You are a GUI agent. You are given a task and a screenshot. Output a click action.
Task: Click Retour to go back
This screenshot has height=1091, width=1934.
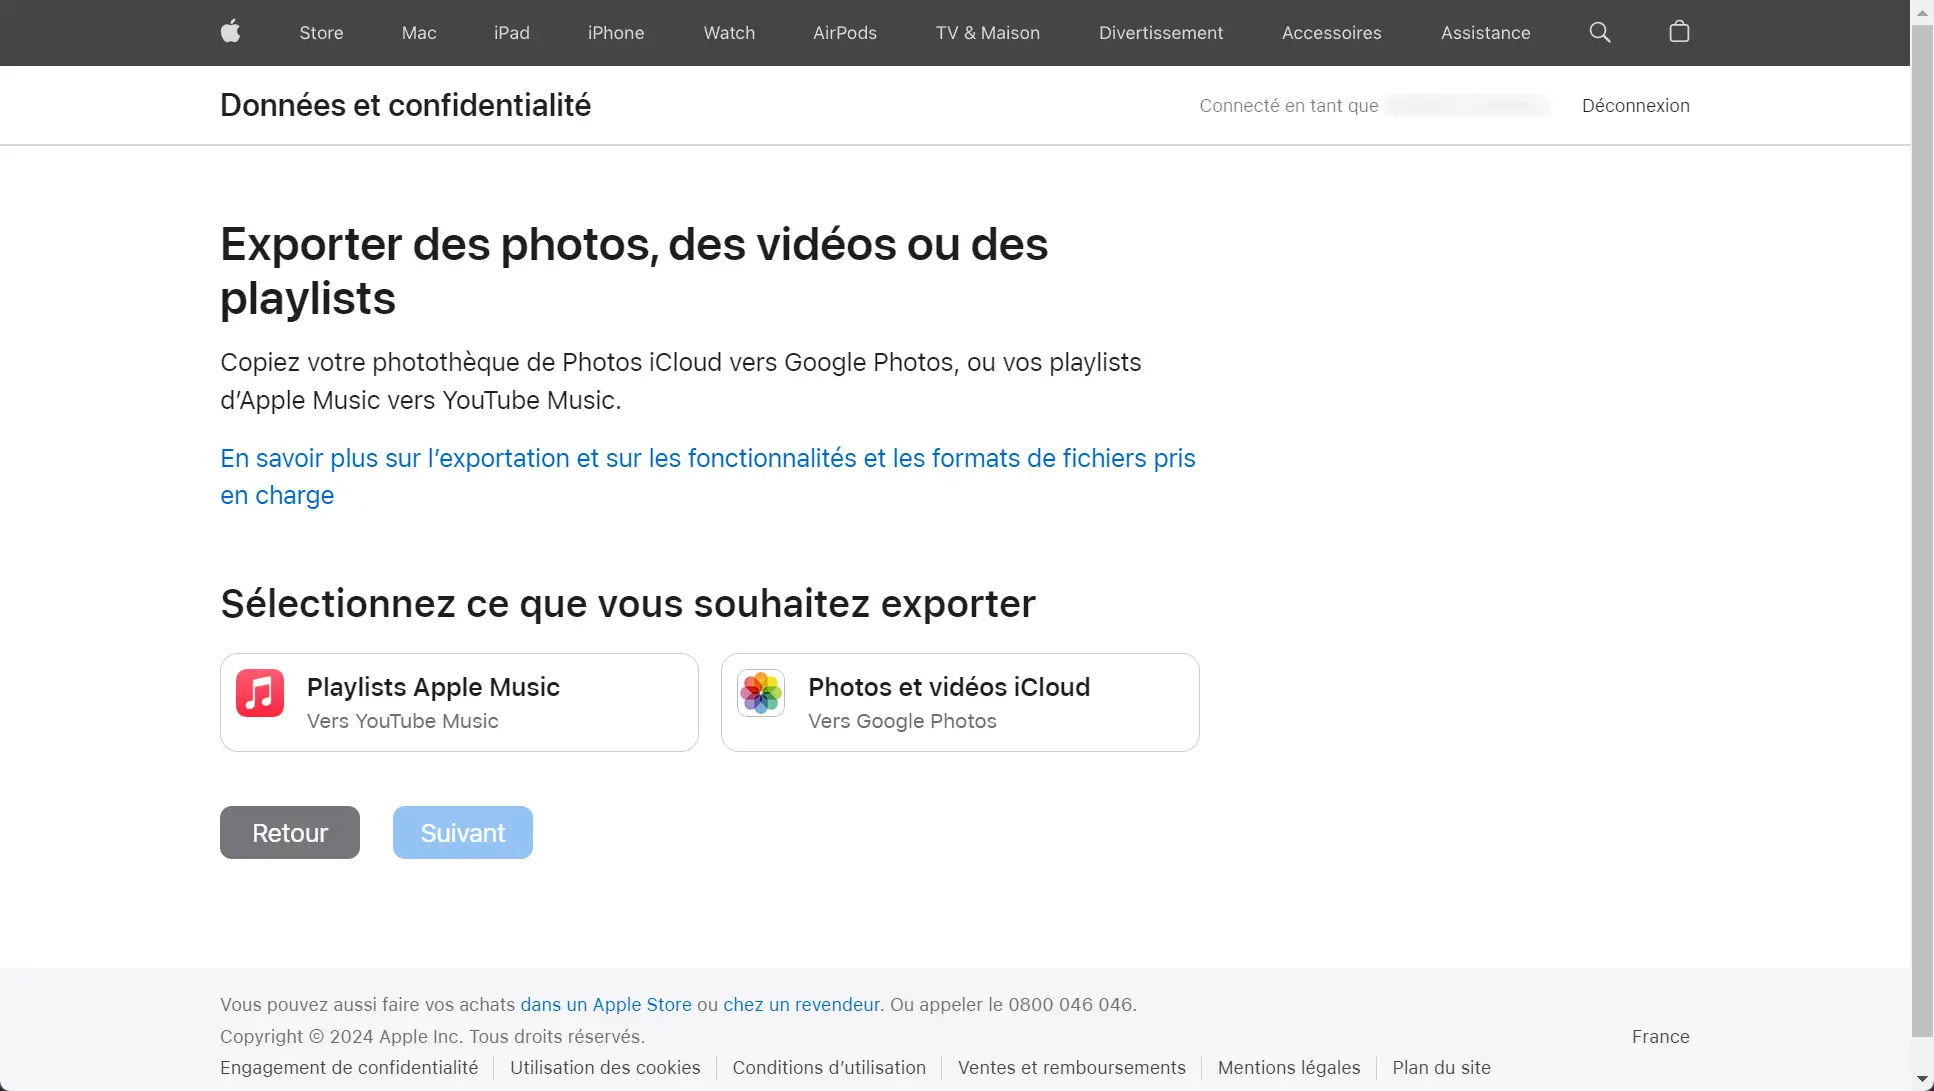pyautogui.click(x=290, y=832)
